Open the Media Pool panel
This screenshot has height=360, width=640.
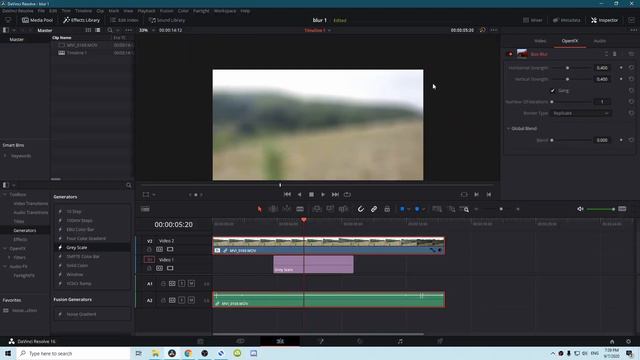(x=37, y=20)
